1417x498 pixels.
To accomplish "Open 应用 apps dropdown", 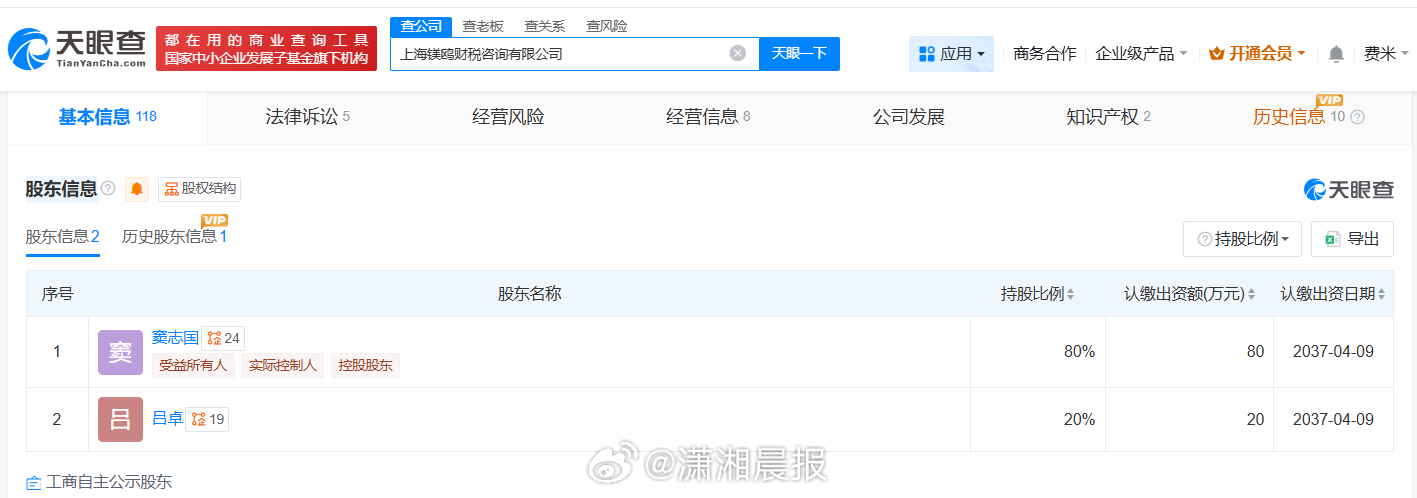I will (x=951, y=54).
